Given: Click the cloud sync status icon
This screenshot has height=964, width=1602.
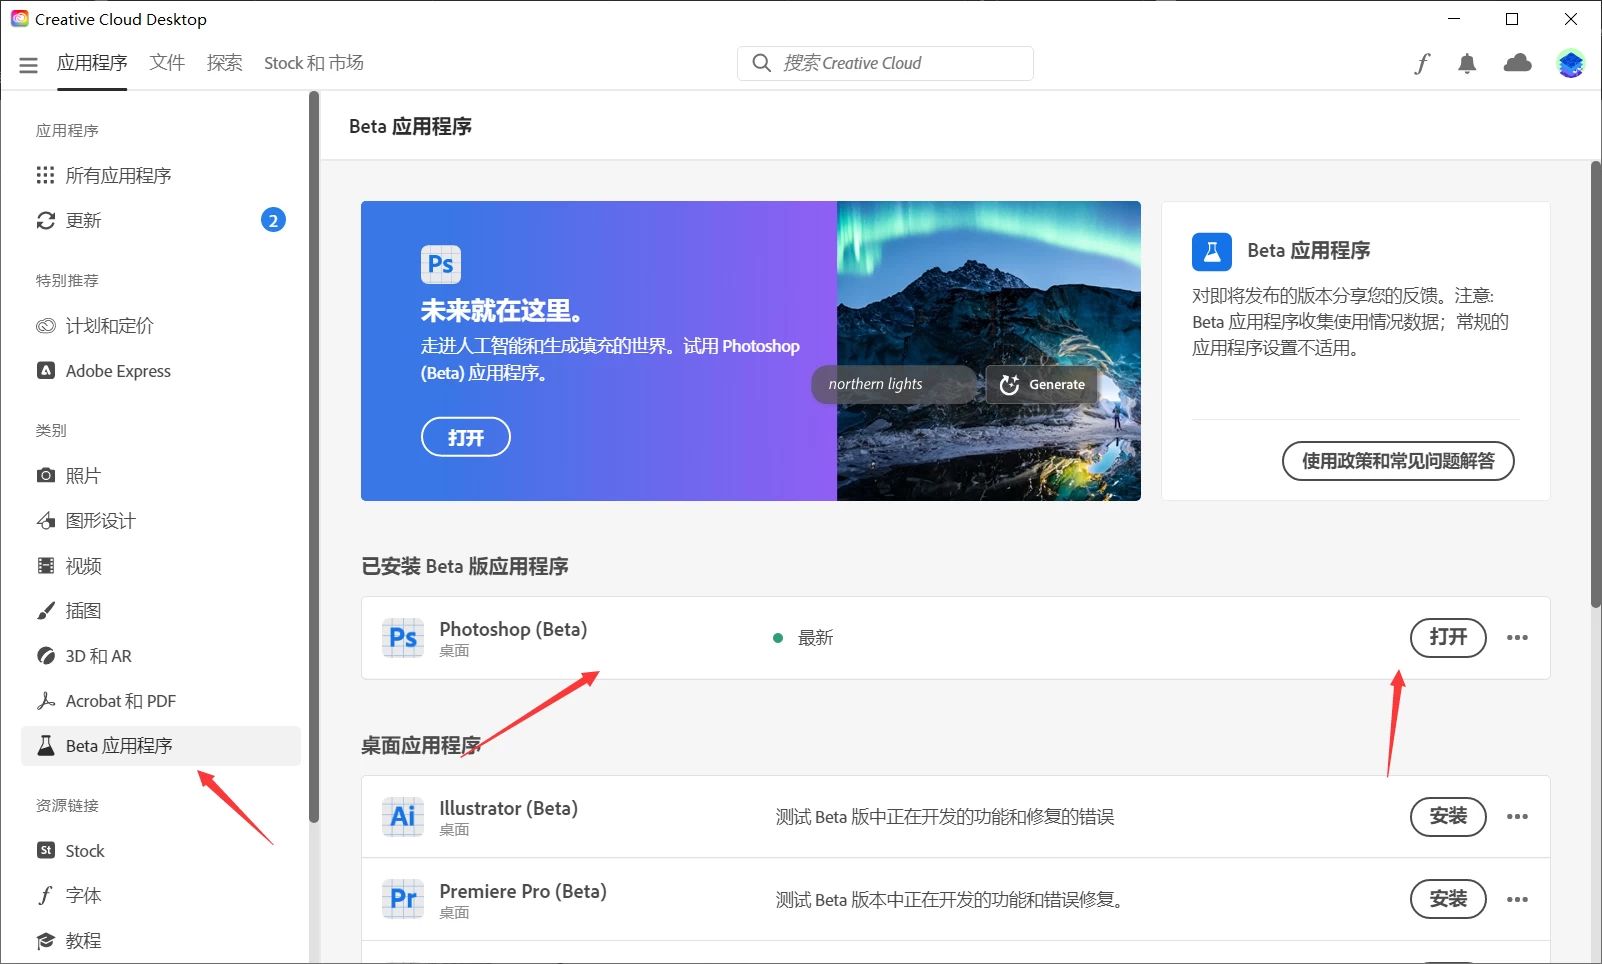Looking at the screenshot, I should tap(1517, 63).
